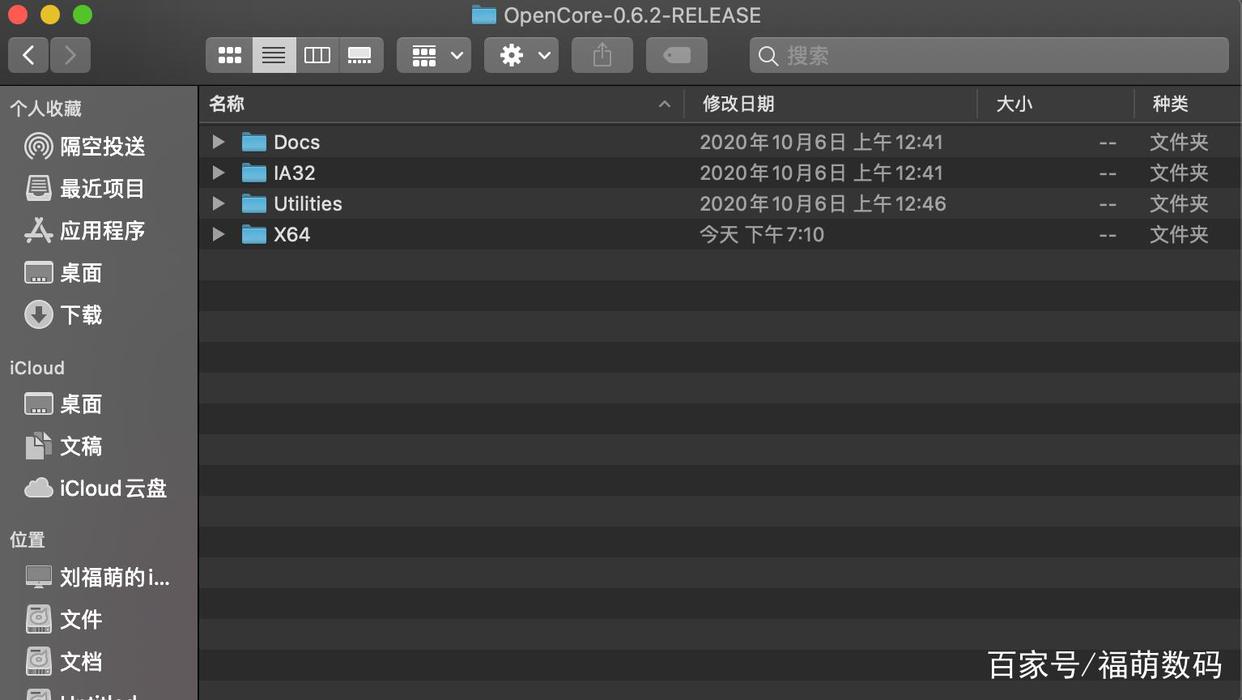Select 刘福萌的i... computer in sidebar
The width and height of the screenshot is (1242, 700).
[x=97, y=578]
